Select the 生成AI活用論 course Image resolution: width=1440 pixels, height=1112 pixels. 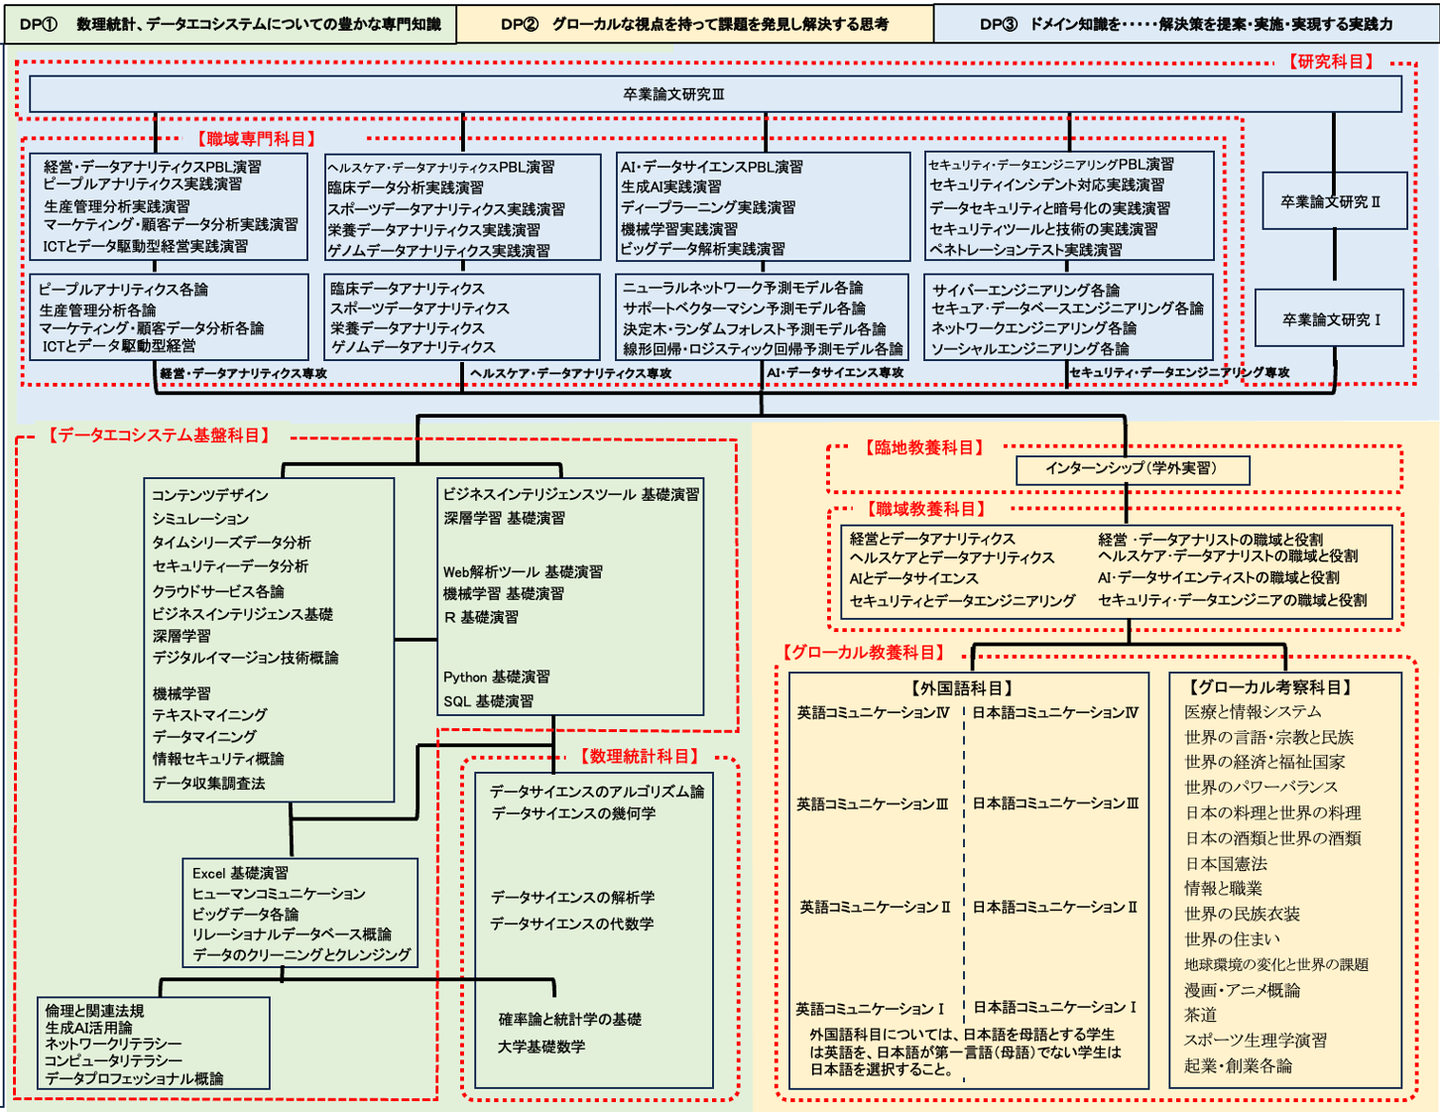88,1028
